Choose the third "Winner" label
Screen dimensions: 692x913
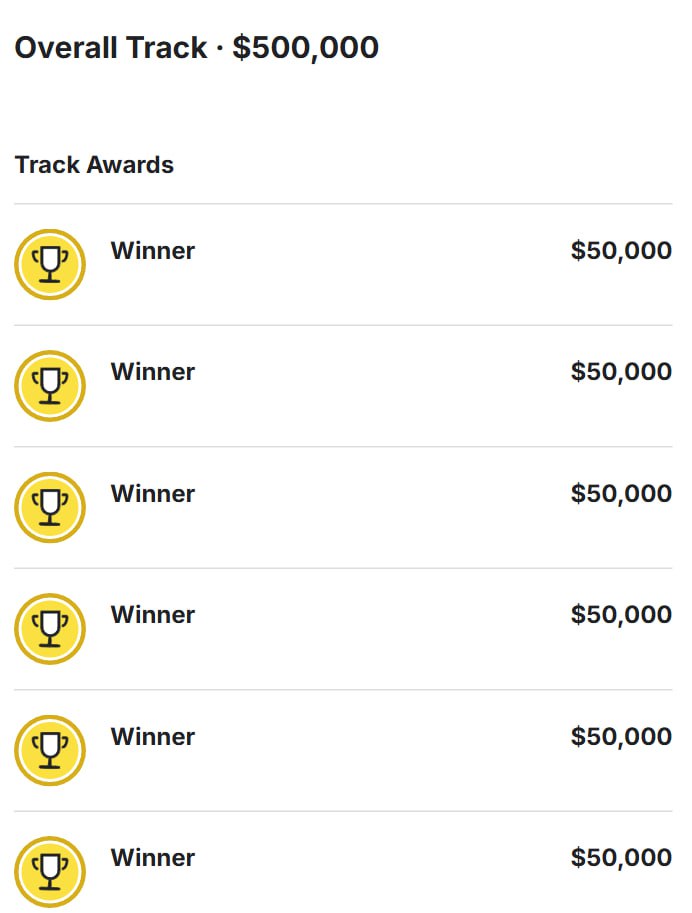pos(152,493)
